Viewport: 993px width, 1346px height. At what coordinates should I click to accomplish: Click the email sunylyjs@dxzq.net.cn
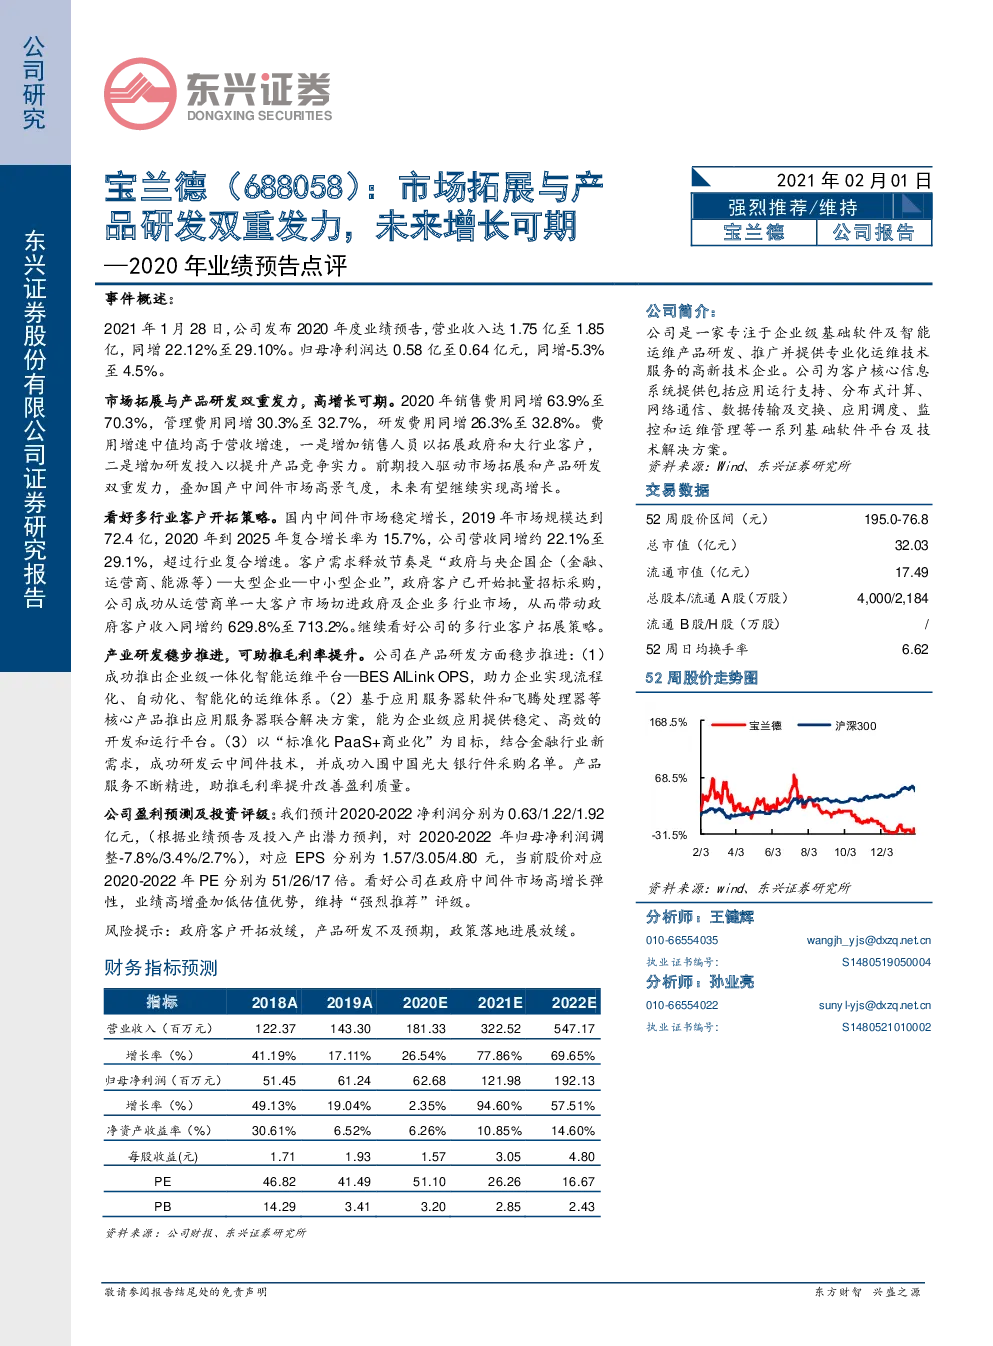pos(875,1005)
